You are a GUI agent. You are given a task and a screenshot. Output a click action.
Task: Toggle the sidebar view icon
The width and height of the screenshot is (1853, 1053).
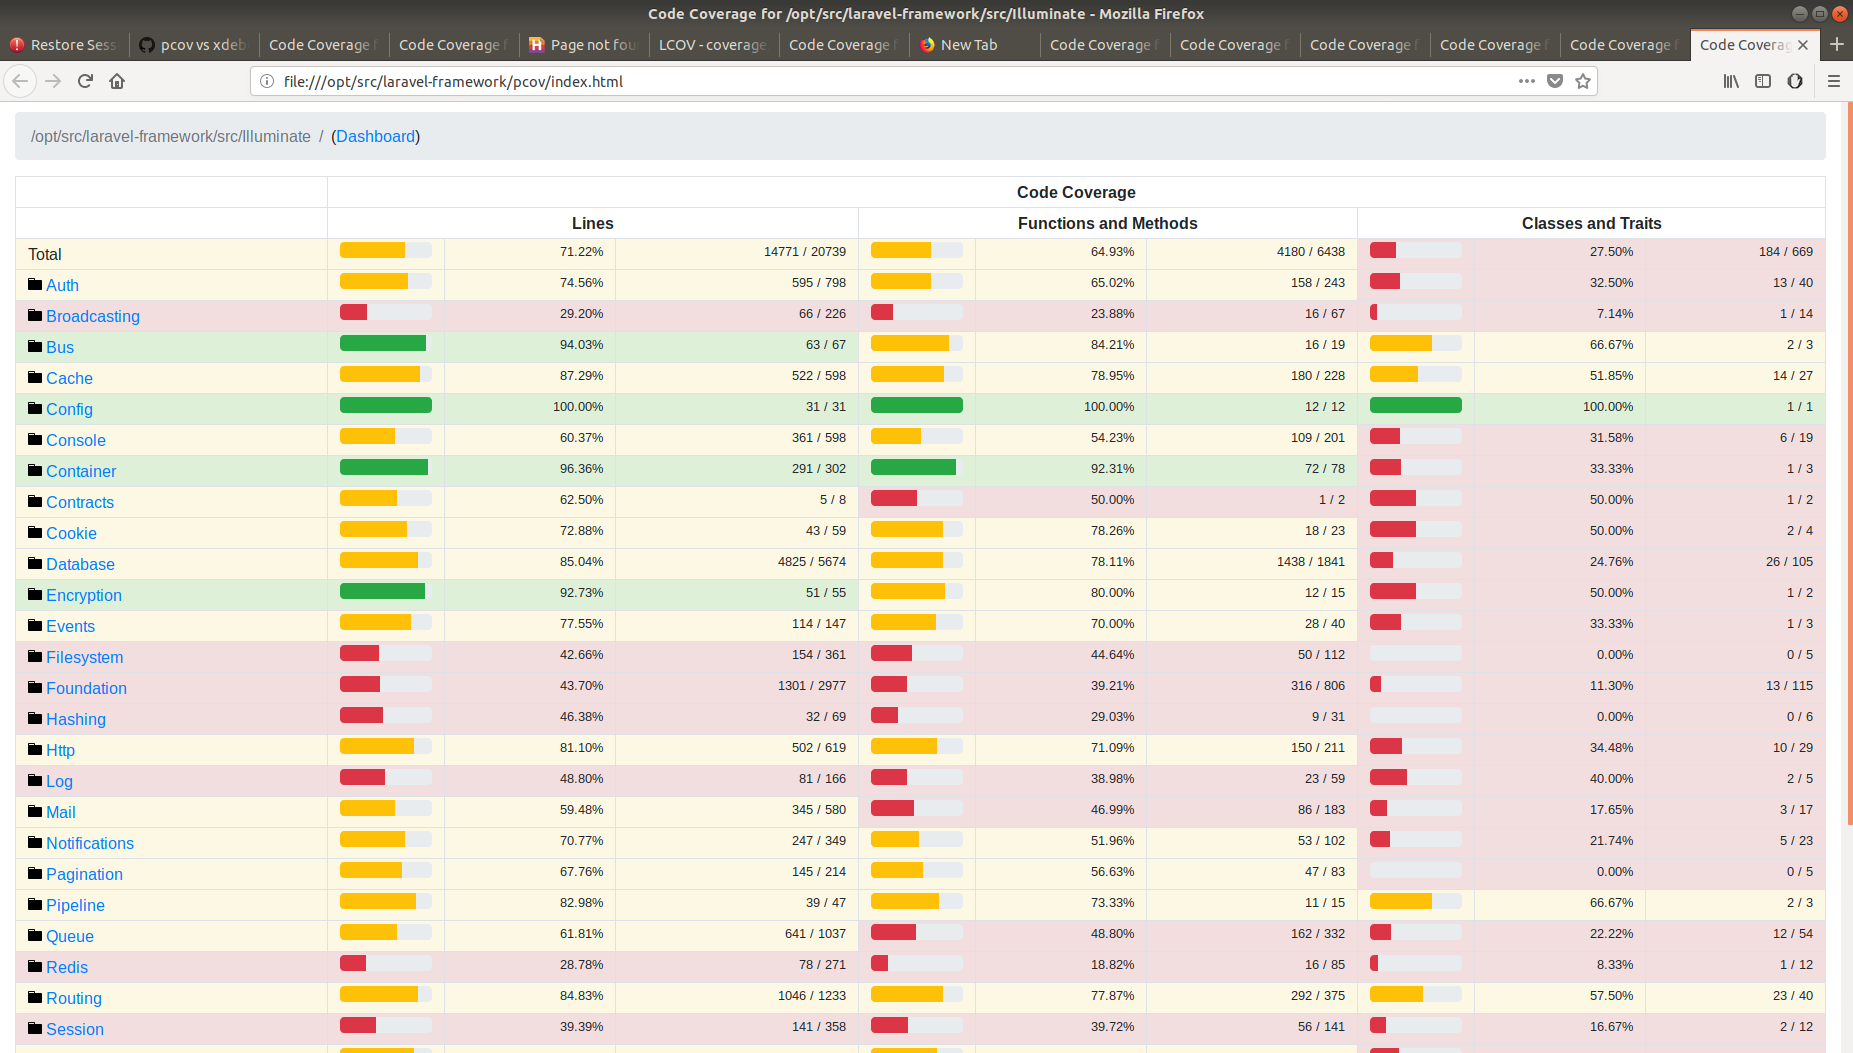pos(1763,81)
